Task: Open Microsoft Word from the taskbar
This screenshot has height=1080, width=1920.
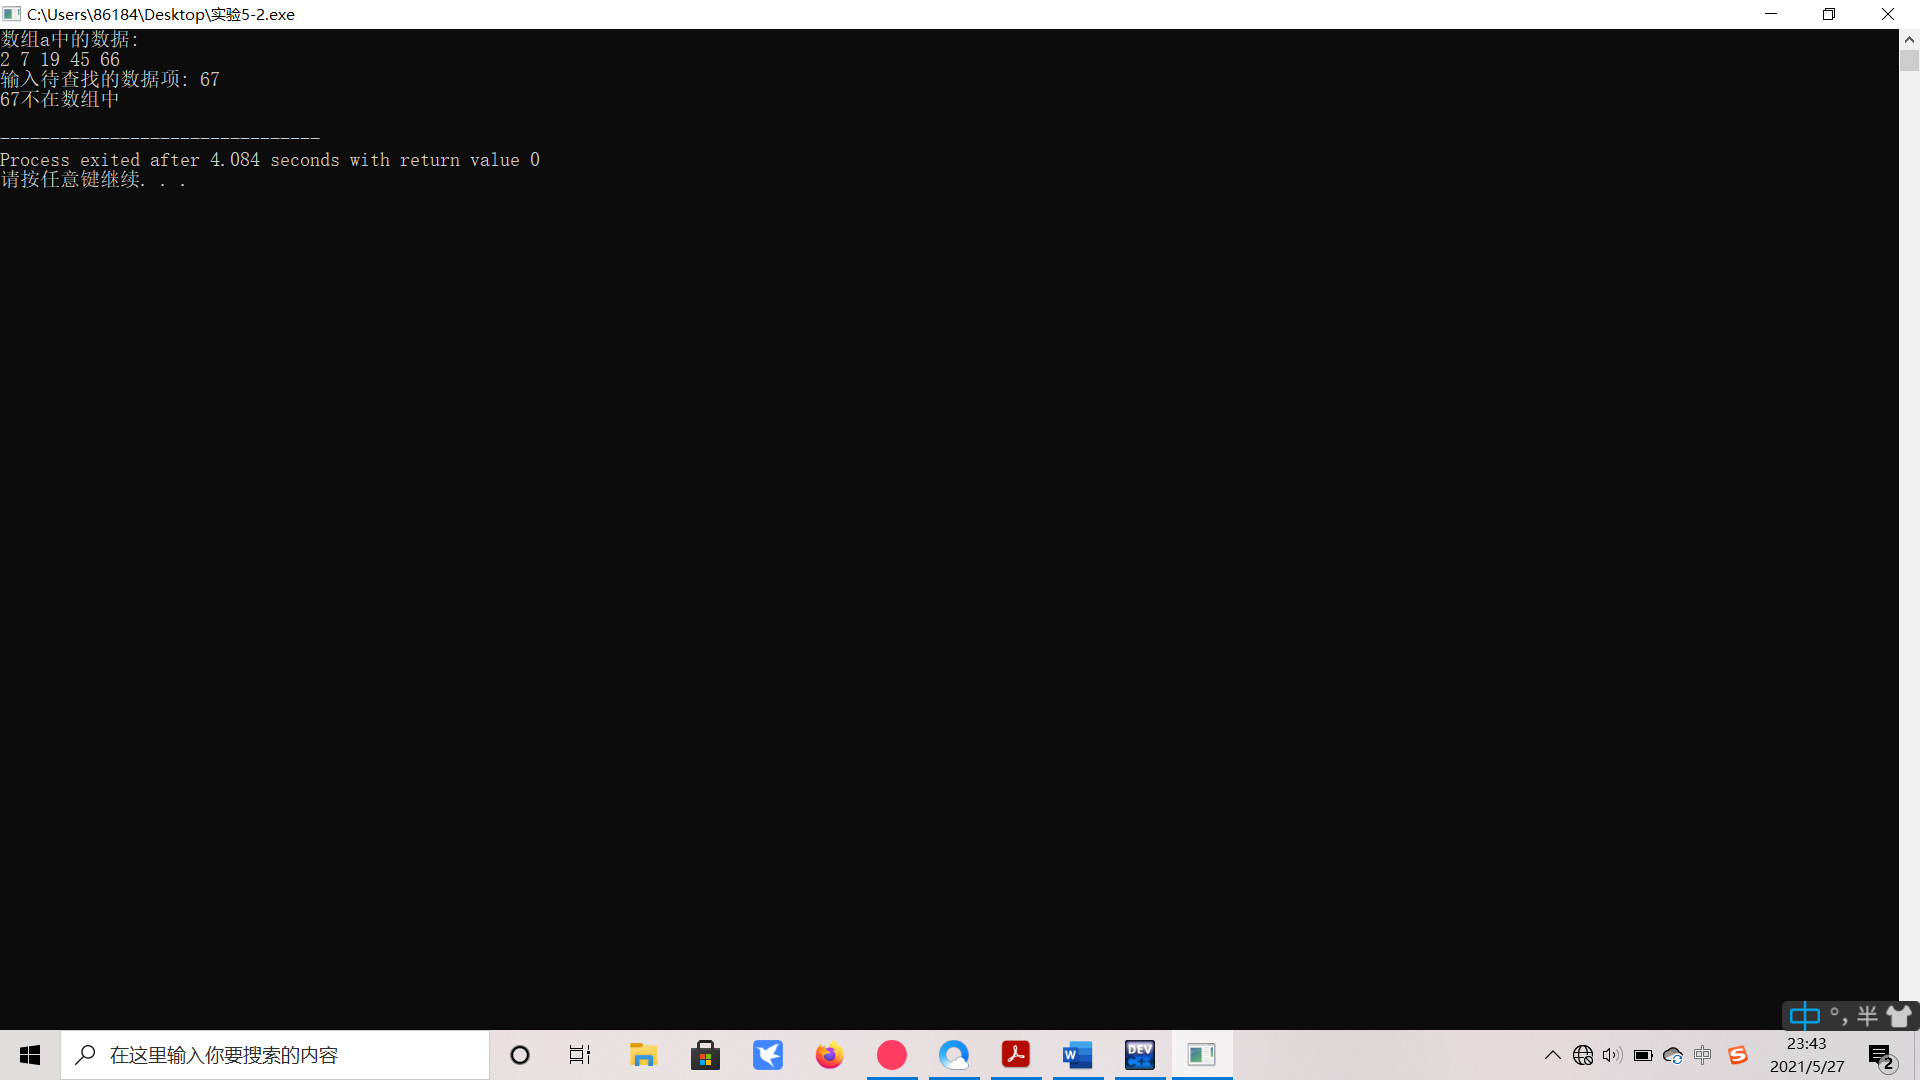Action: click(1078, 1055)
